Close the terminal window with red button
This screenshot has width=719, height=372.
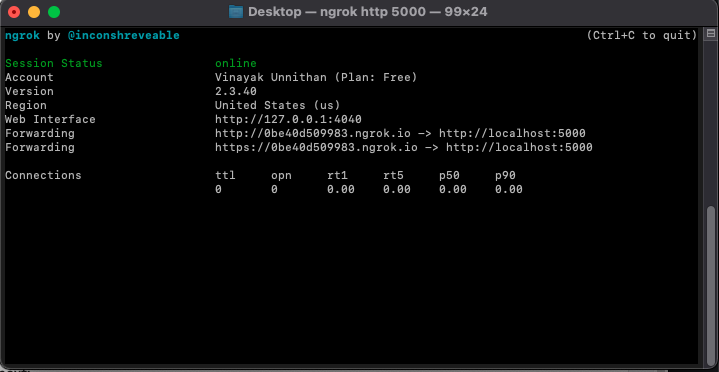[14, 12]
